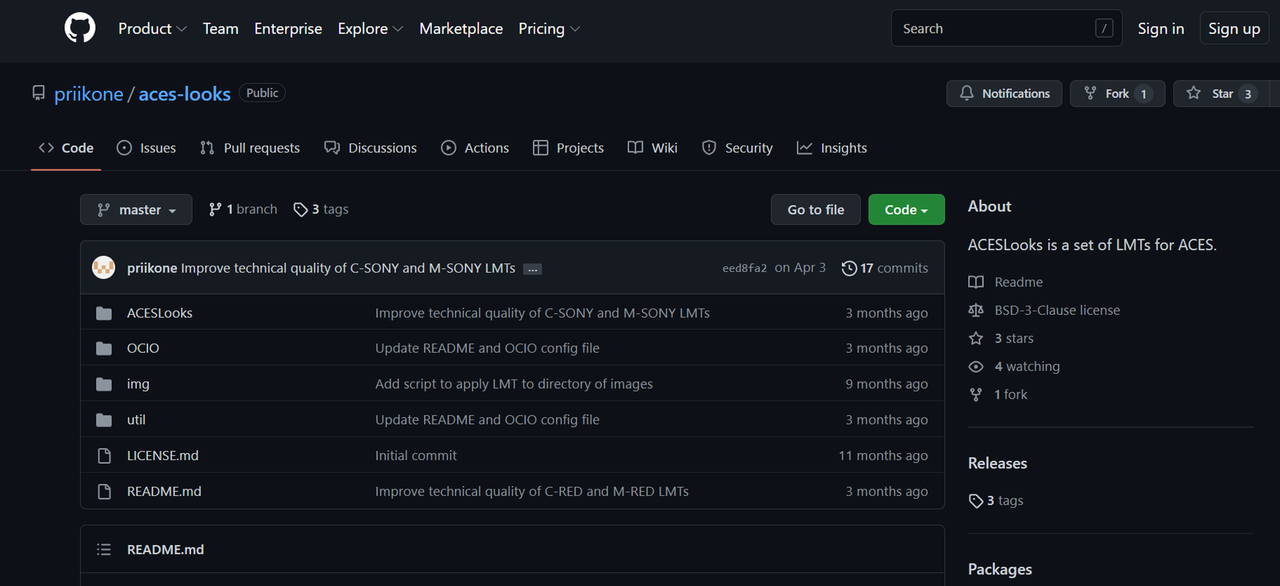The width and height of the screenshot is (1280, 586).
Task: Open the Enterprise page
Action: click(288, 29)
